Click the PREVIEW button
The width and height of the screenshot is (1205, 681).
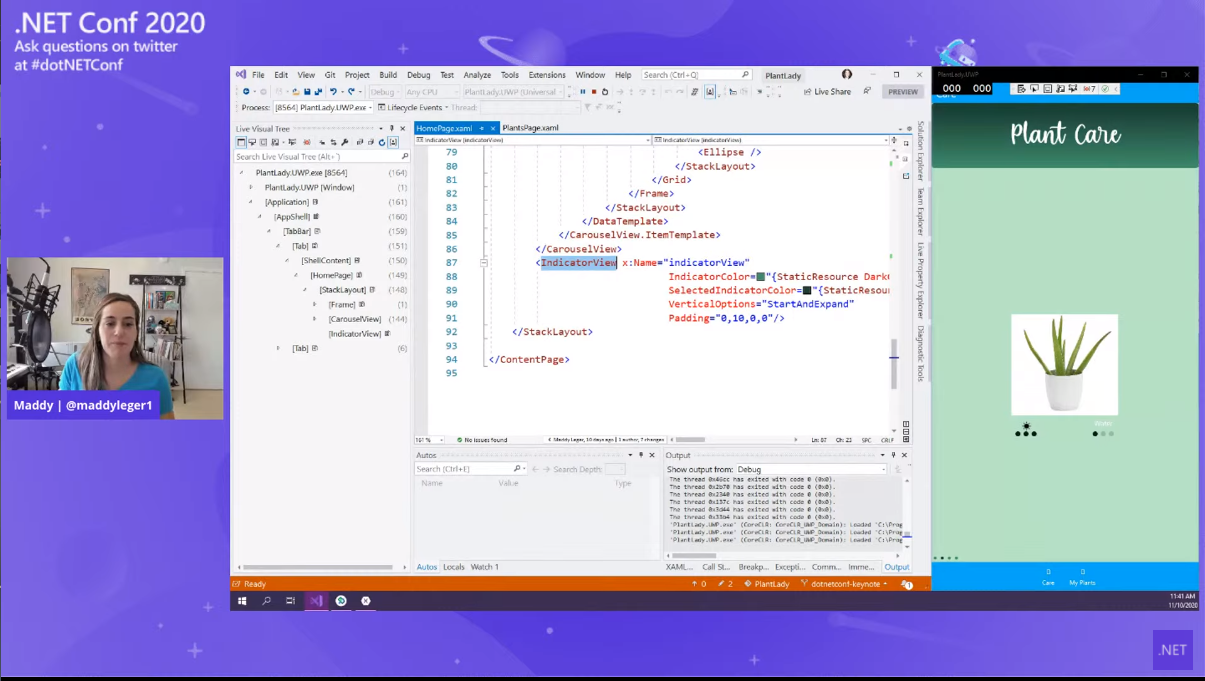point(902,92)
